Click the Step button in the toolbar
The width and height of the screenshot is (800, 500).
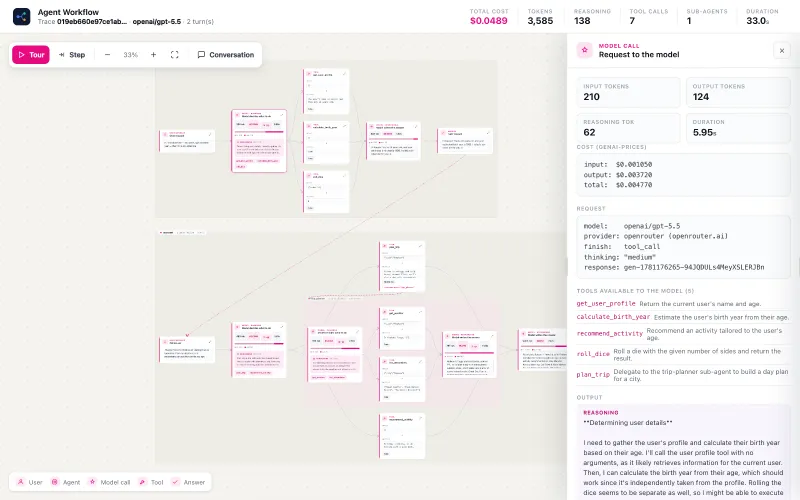click(72, 55)
